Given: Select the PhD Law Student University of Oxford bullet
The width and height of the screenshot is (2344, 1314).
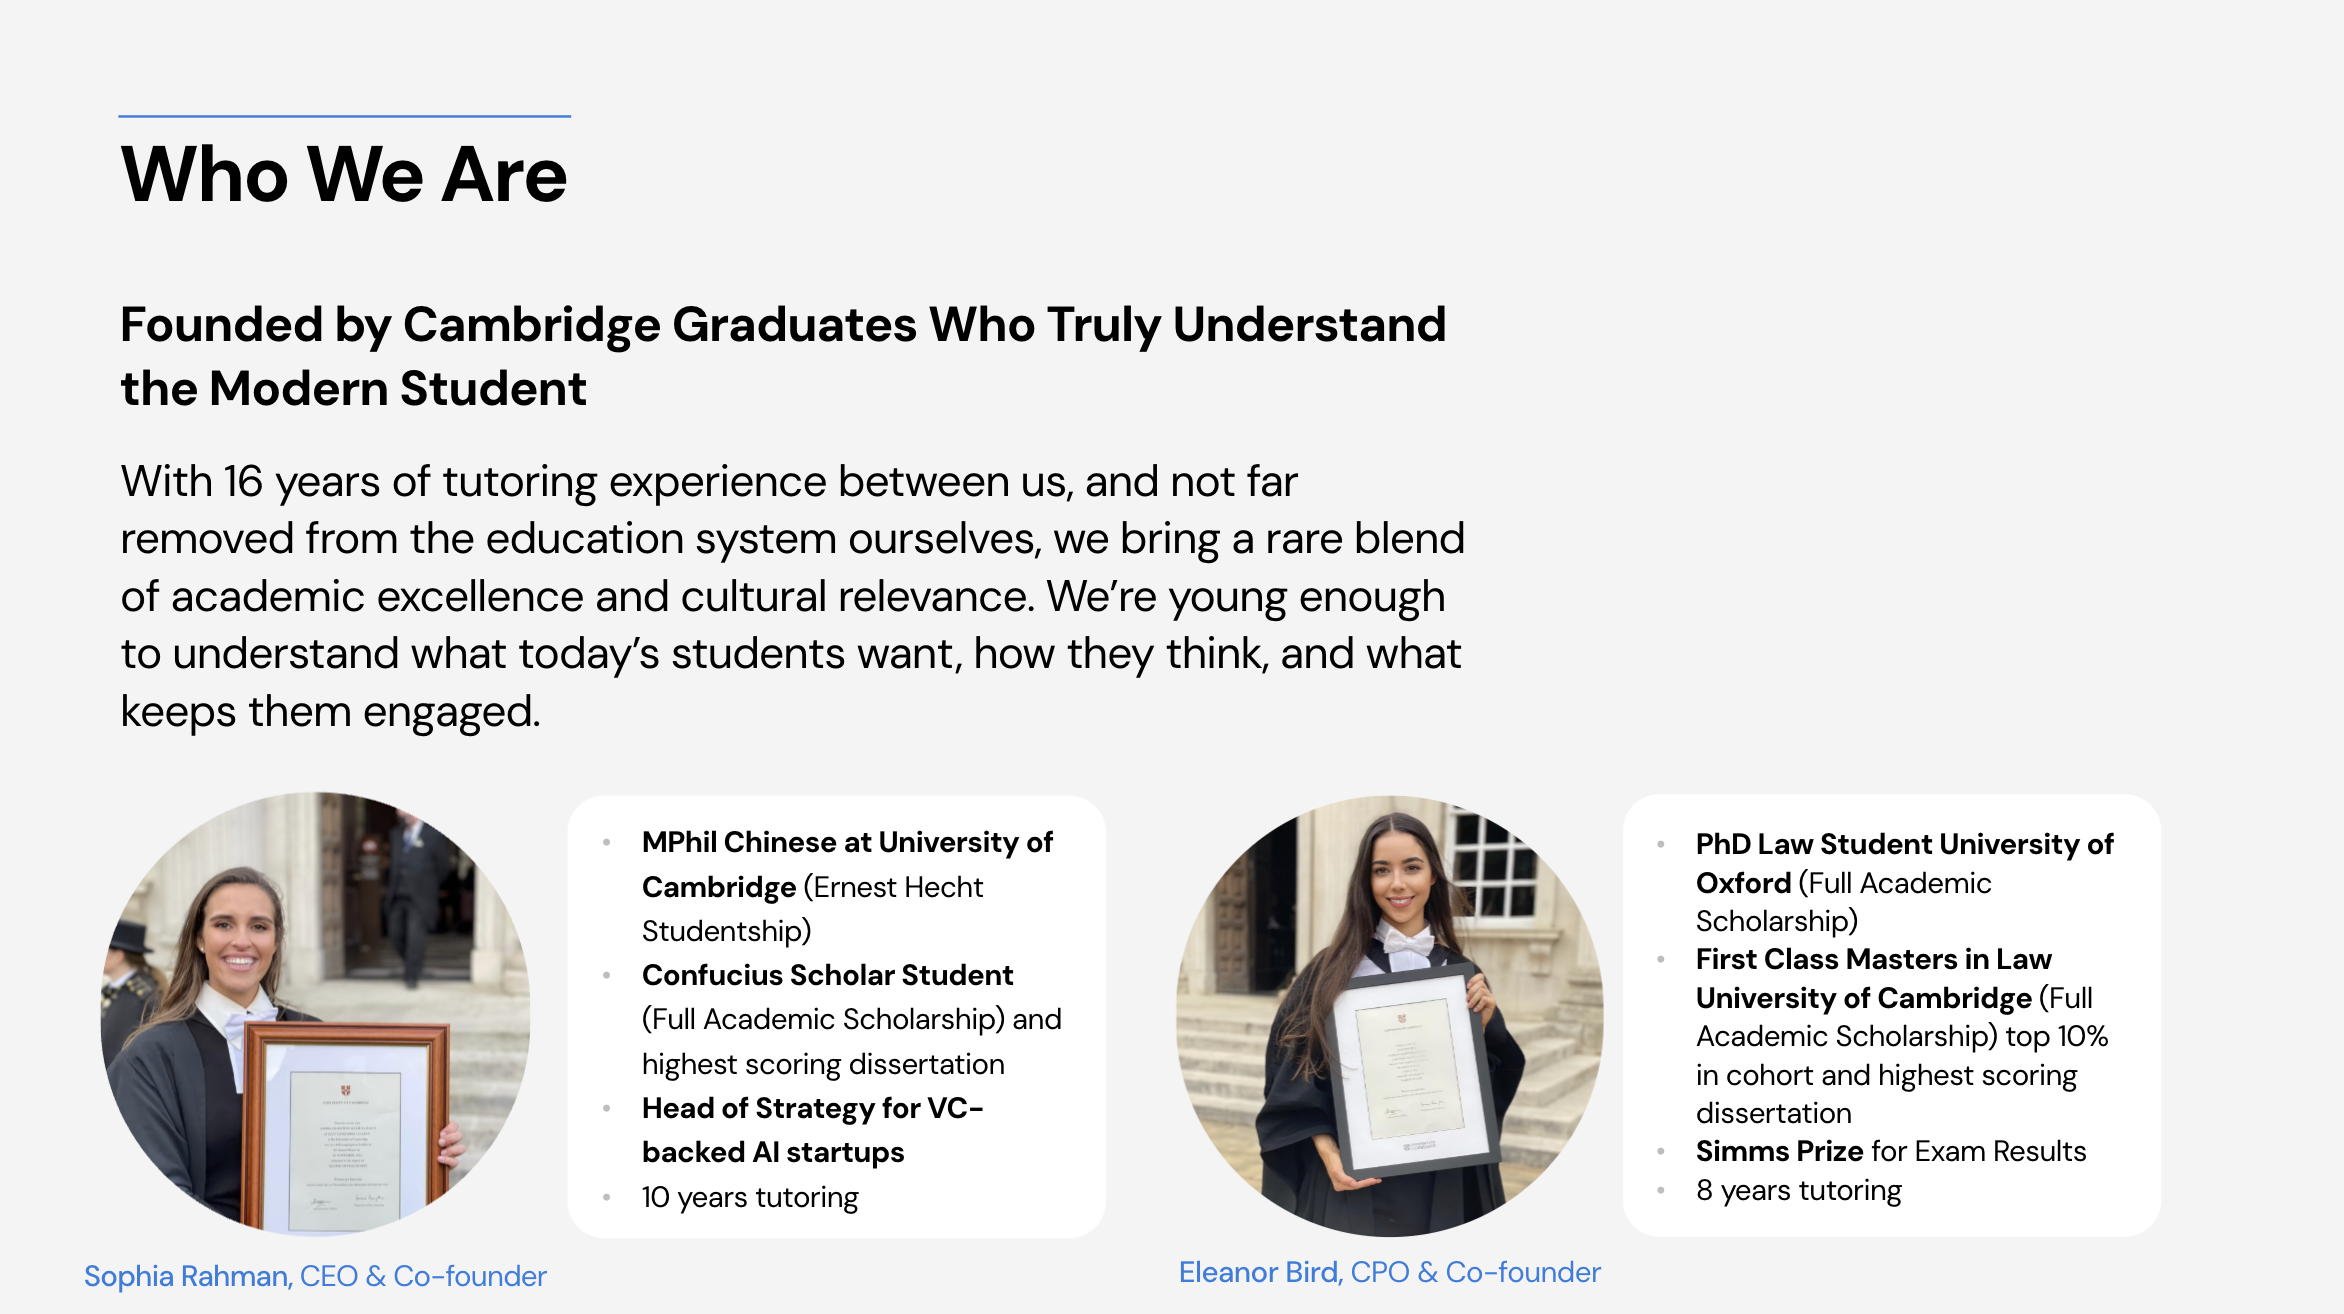Looking at the screenshot, I should tap(1904, 882).
